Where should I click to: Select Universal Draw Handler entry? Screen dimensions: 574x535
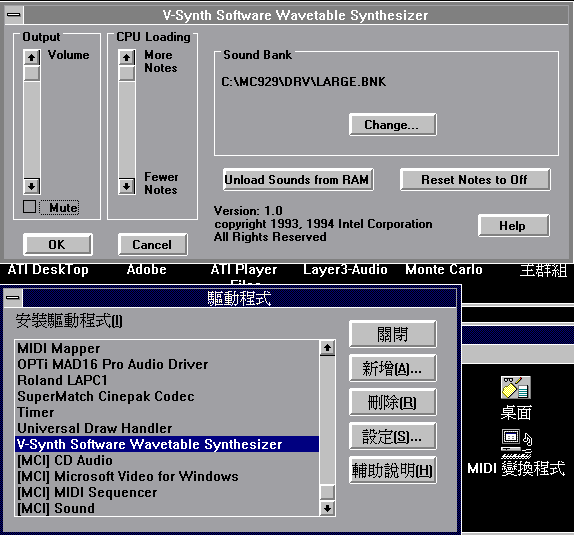pyautogui.click(x=167, y=428)
